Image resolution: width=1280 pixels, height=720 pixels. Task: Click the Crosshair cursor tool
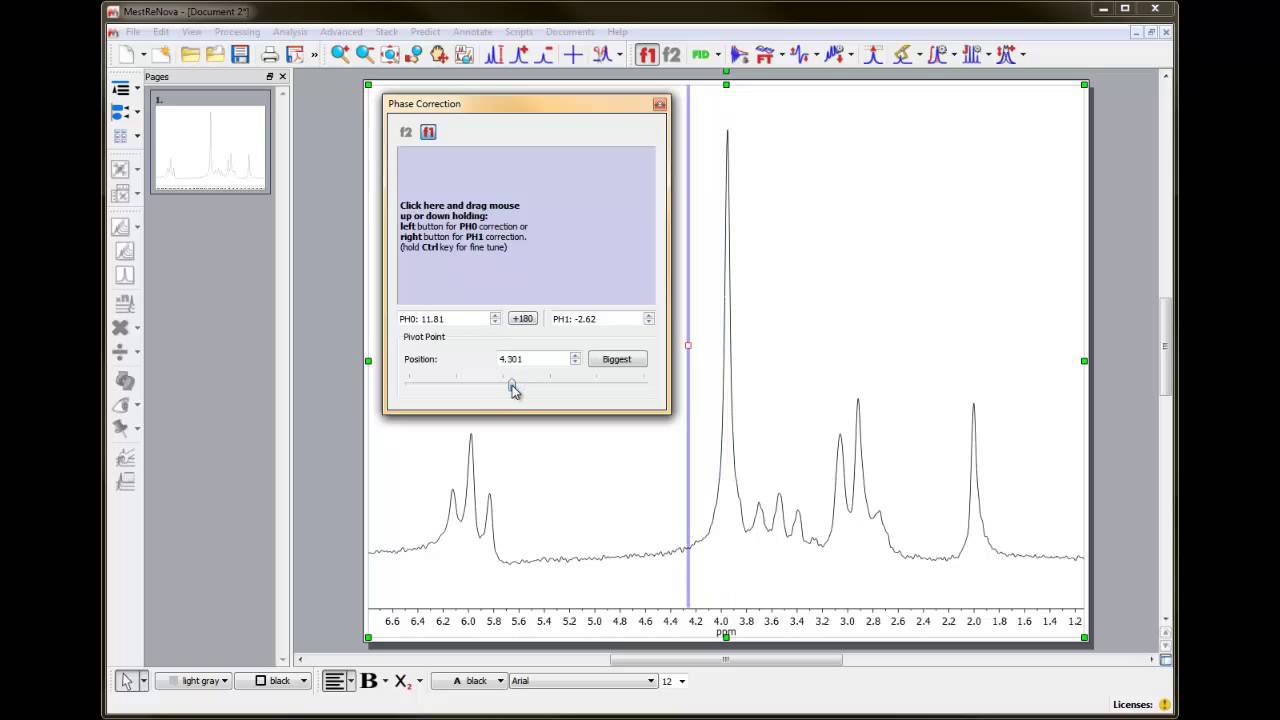pyautogui.click(x=573, y=54)
